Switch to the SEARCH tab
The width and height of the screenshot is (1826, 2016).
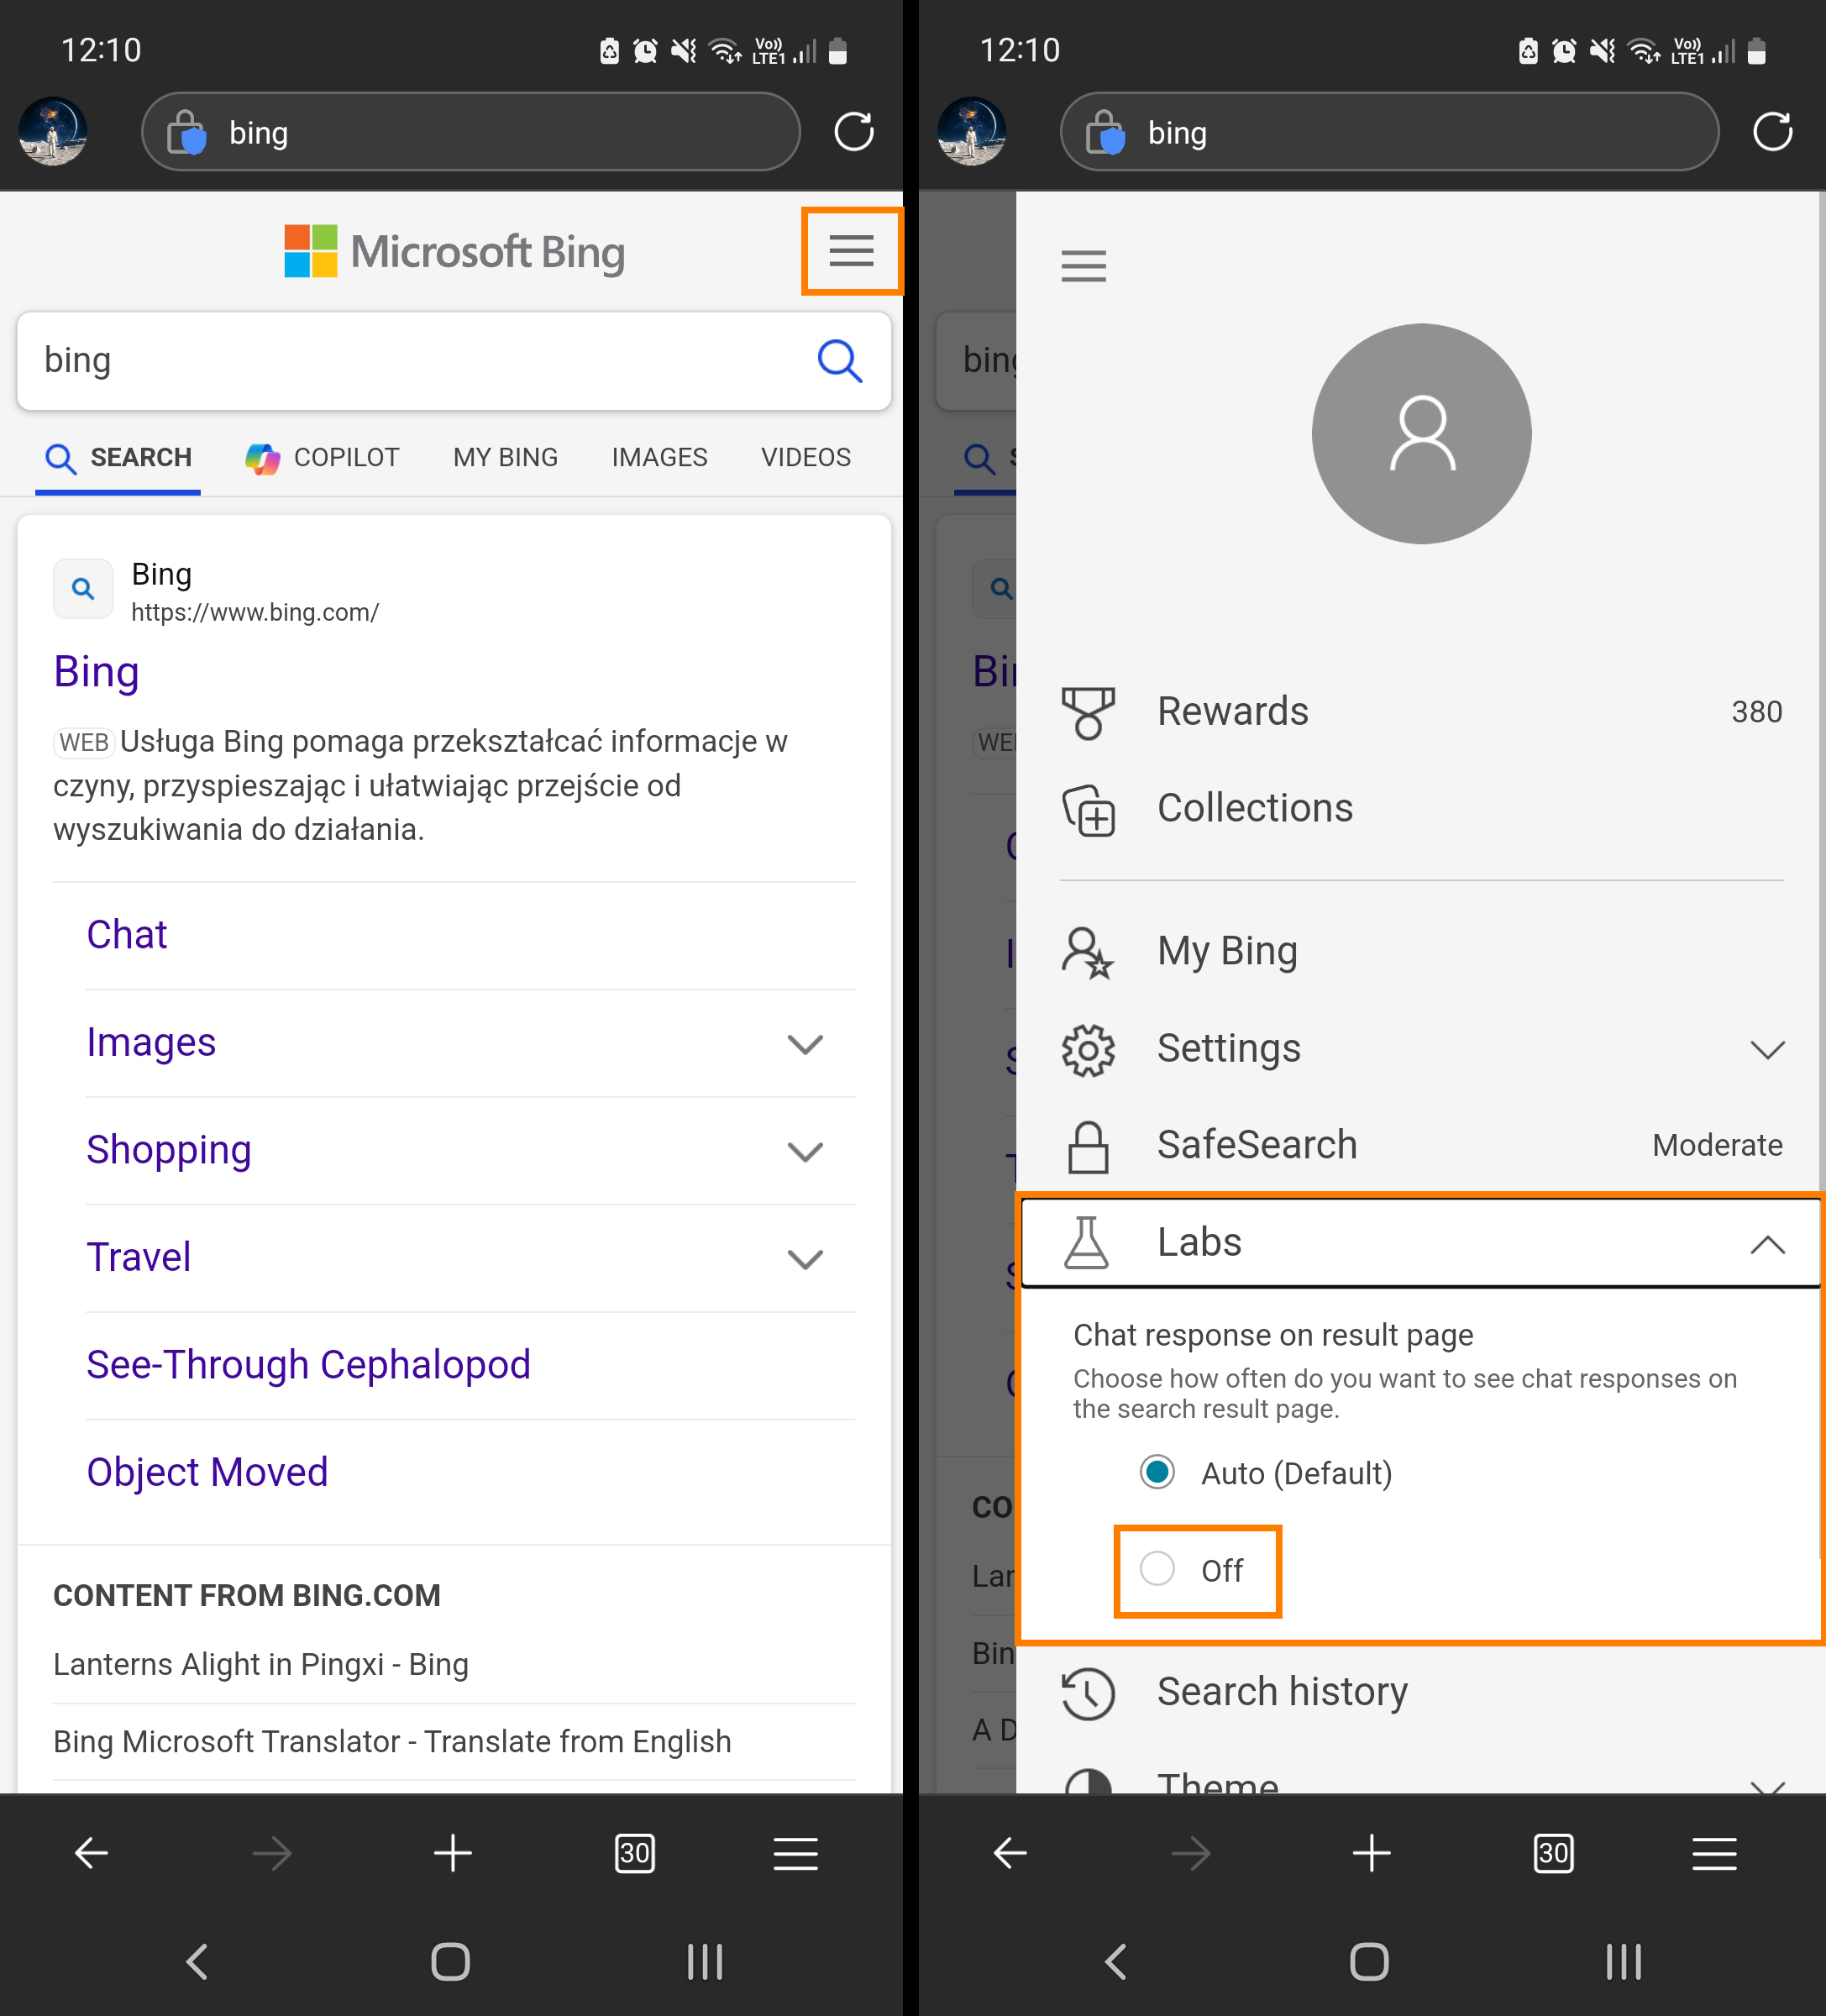[118, 458]
